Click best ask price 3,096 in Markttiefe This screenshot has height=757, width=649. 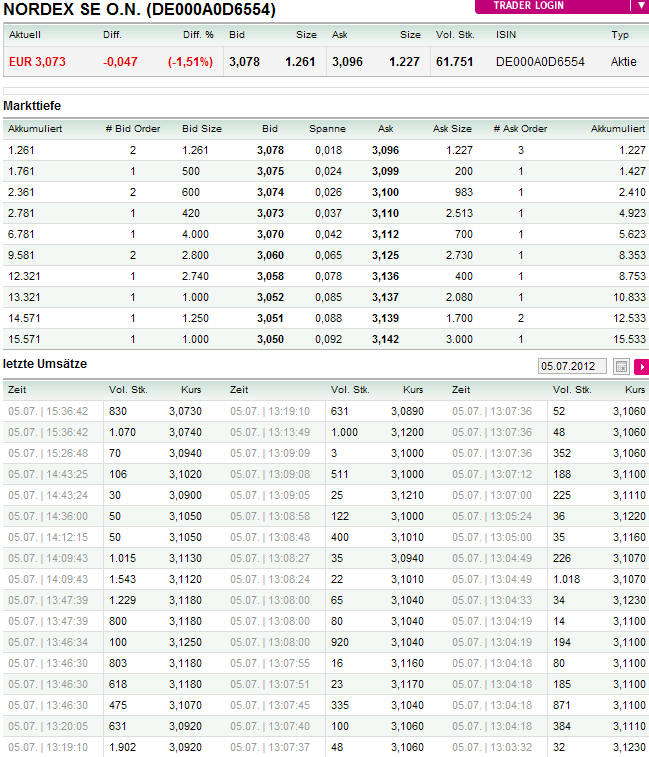pos(385,150)
